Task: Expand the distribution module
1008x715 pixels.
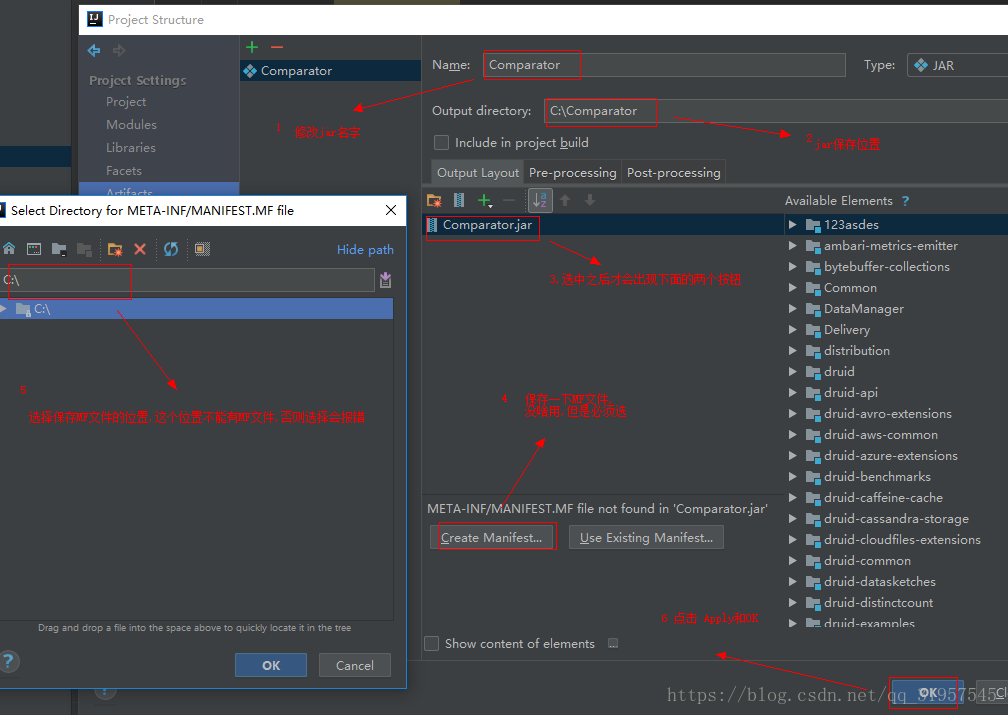Action: point(793,350)
